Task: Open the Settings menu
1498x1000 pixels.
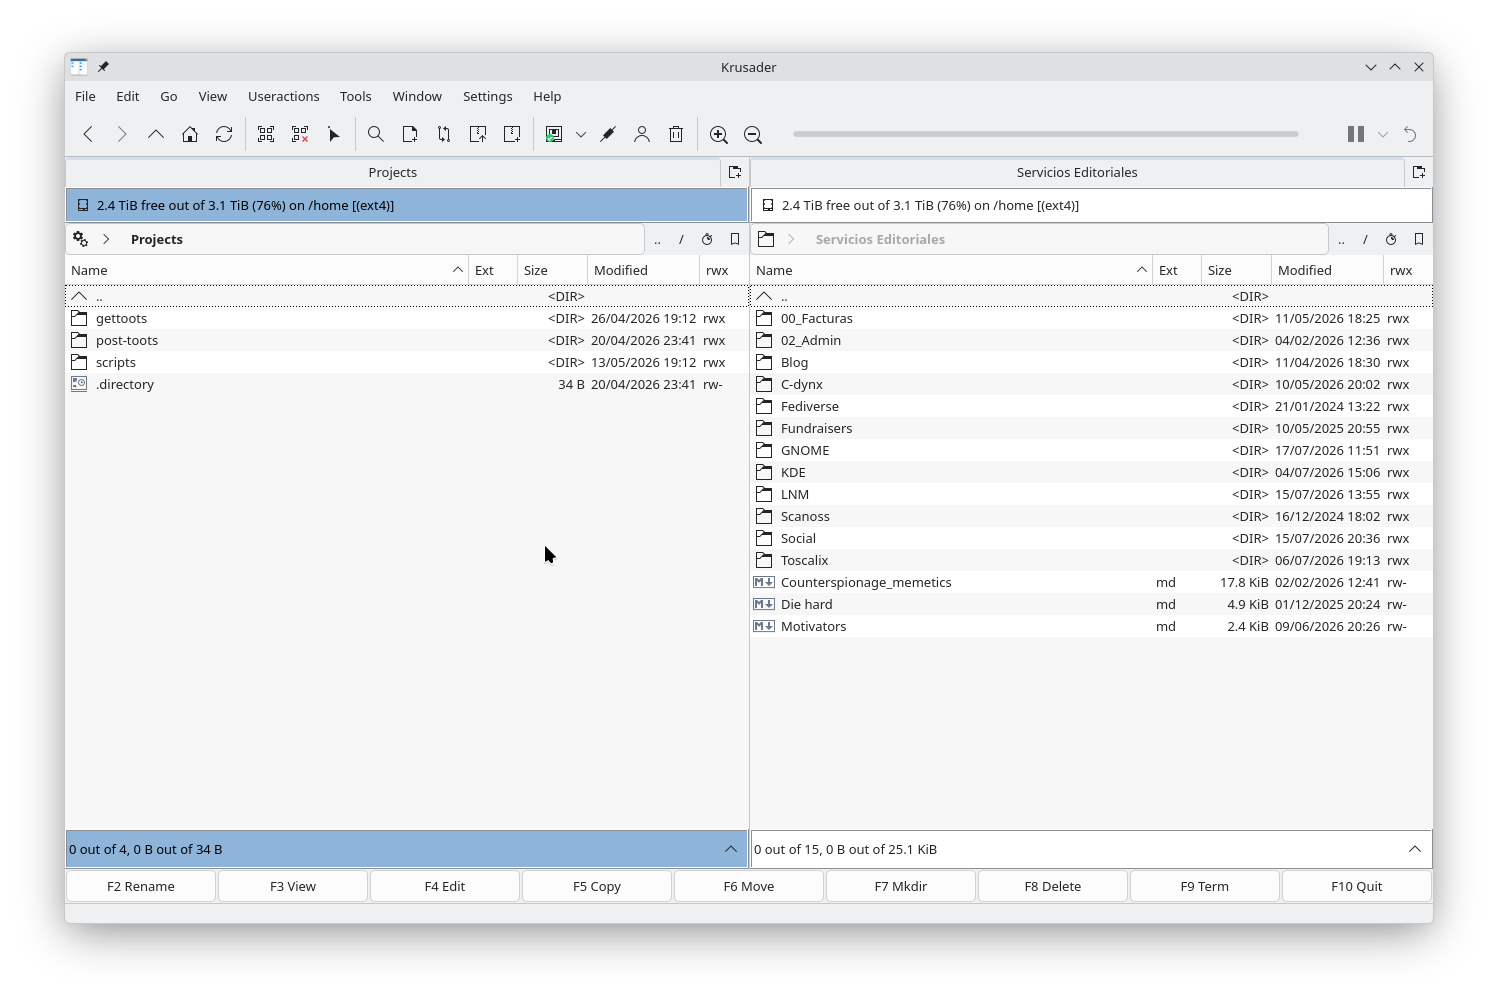Action: point(488,96)
